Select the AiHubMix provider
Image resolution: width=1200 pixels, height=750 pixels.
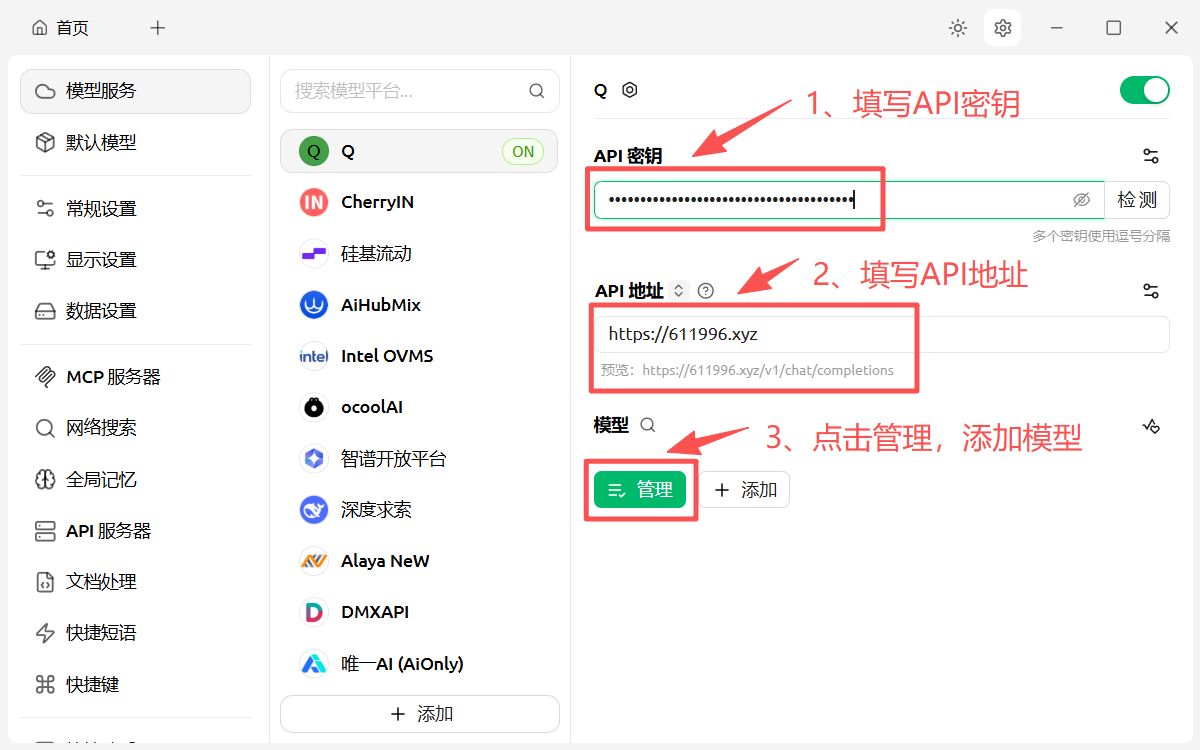419,305
